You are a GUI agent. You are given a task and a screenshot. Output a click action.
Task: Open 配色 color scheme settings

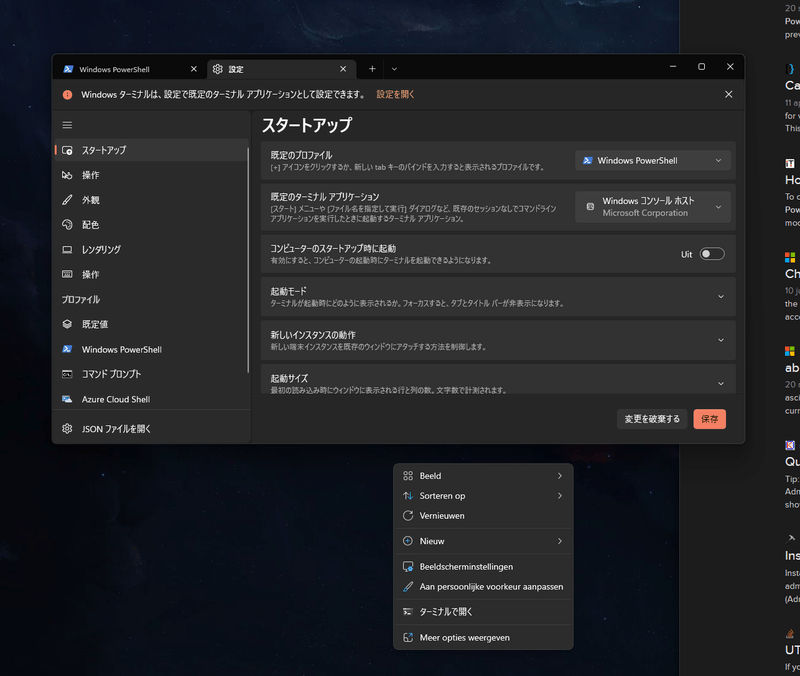click(x=152, y=224)
